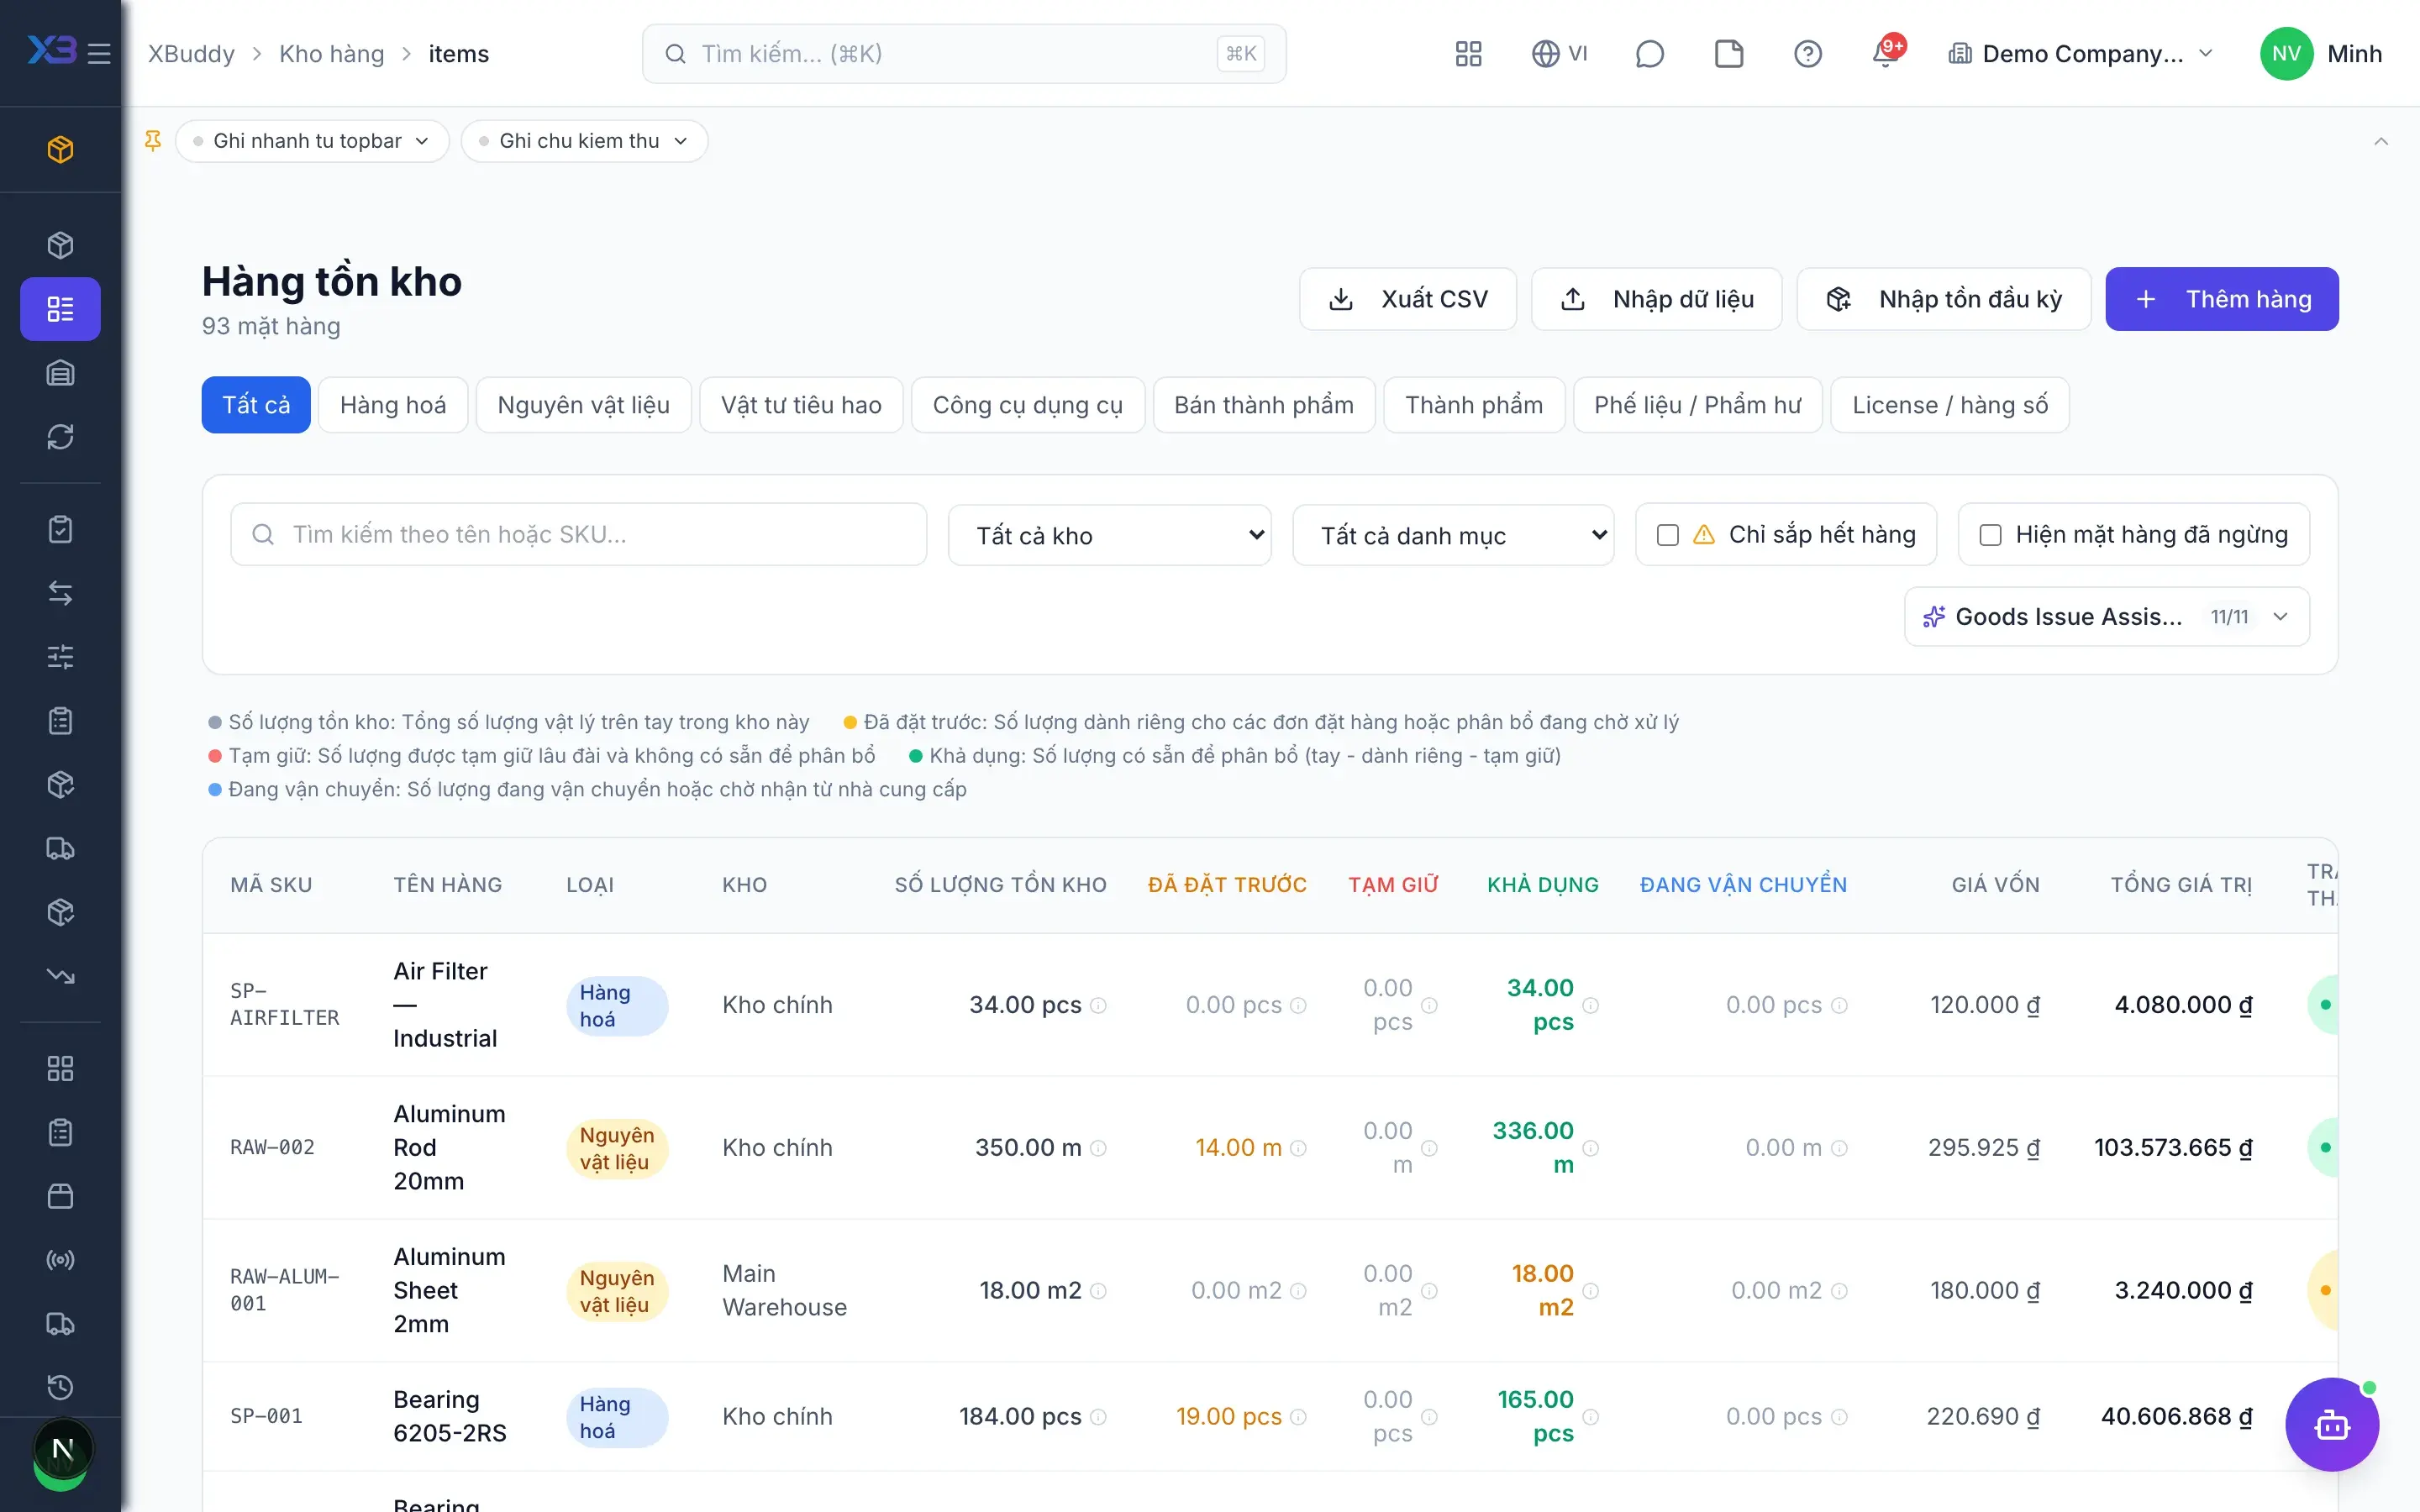Open the chat bubble icon in topbar

pyautogui.click(x=1649, y=54)
